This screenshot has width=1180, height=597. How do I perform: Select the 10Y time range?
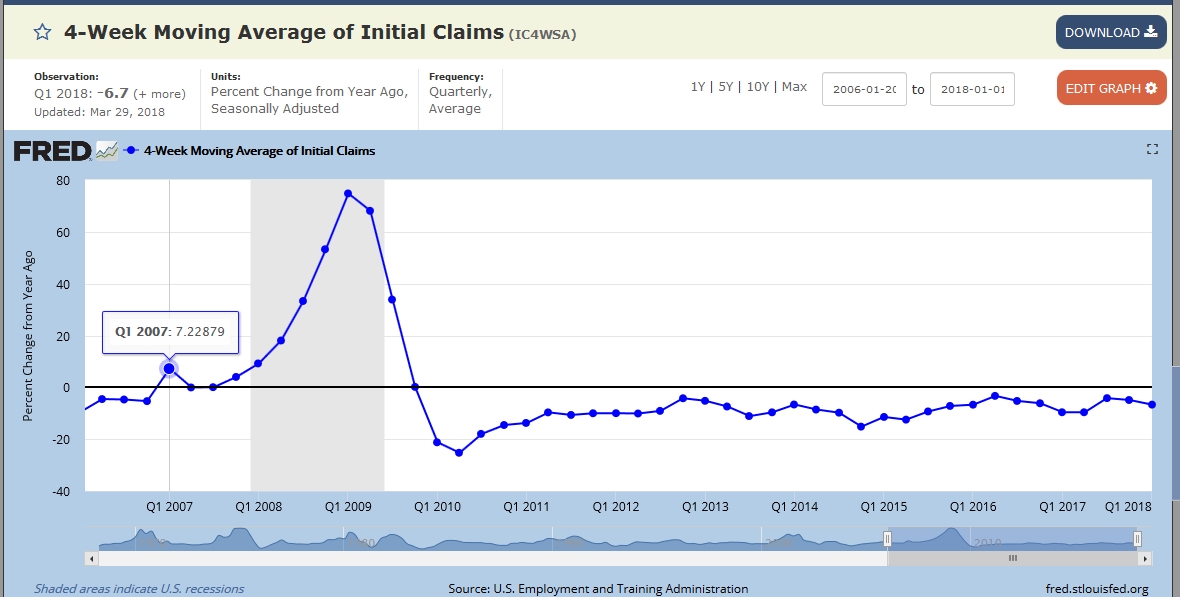(x=757, y=87)
